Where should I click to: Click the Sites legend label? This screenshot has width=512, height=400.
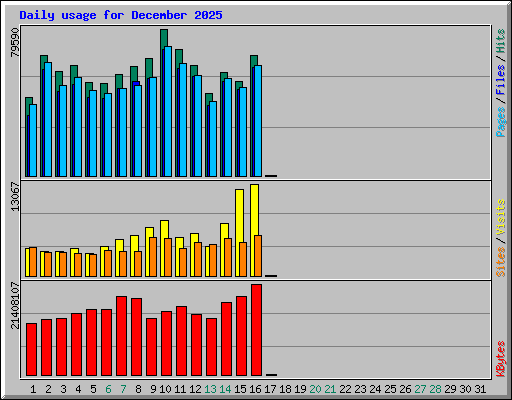coord(501,262)
